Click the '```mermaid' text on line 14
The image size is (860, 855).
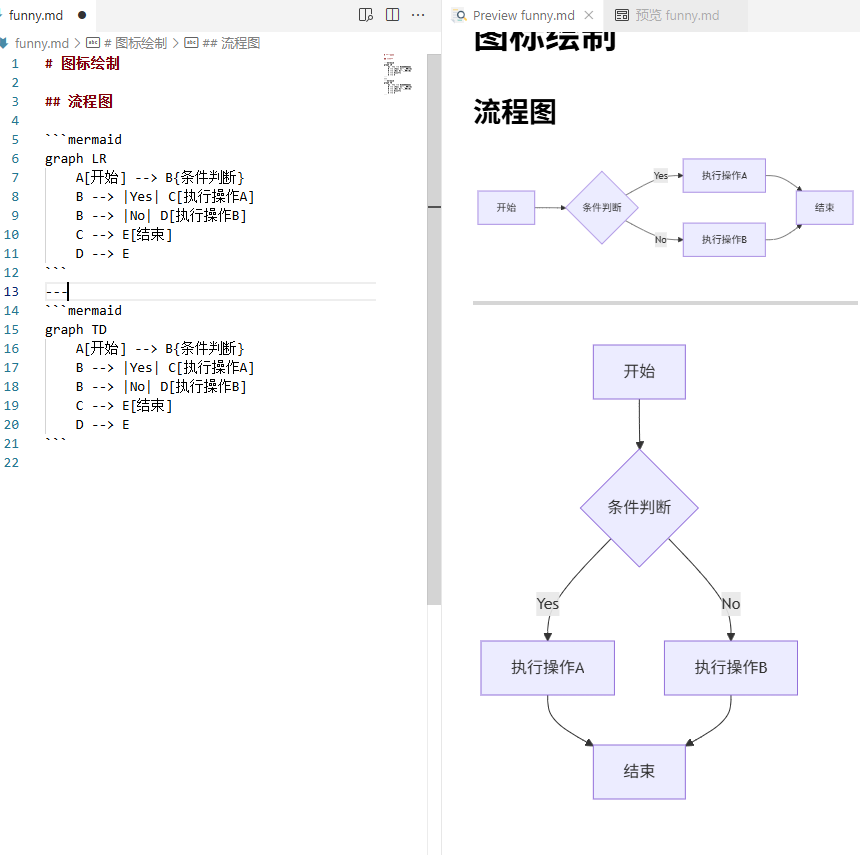[83, 310]
